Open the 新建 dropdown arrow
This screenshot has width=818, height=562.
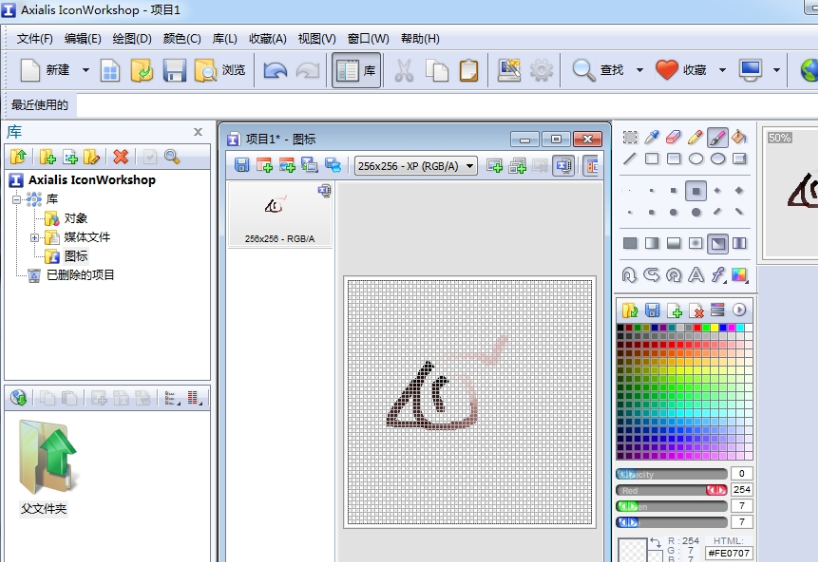(x=85, y=70)
